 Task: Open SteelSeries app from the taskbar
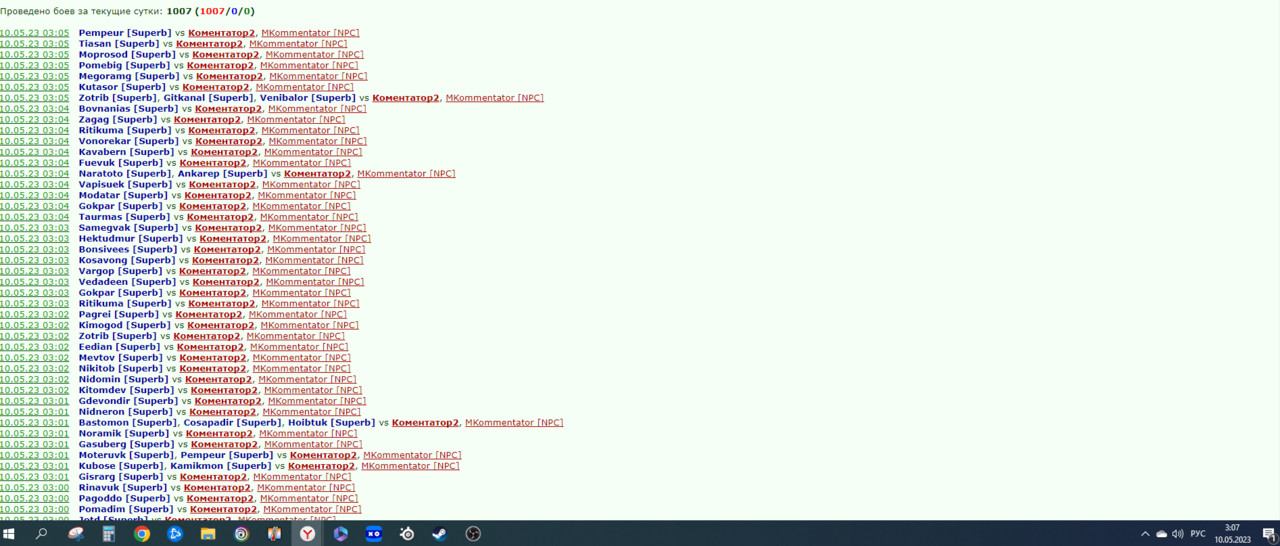tap(407, 534)
